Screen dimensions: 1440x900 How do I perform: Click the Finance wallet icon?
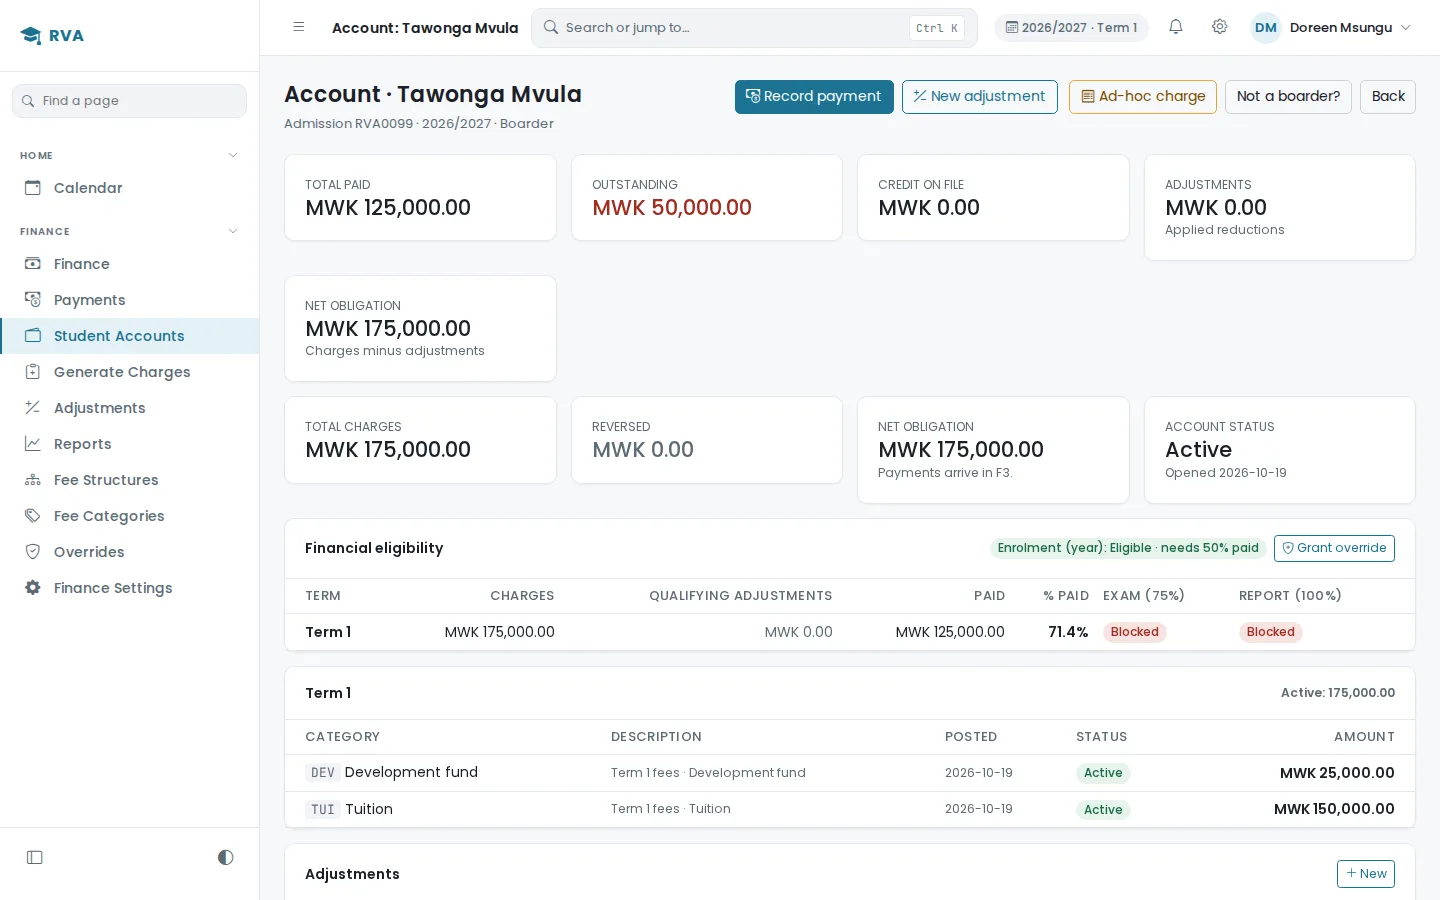coord(33,264)
